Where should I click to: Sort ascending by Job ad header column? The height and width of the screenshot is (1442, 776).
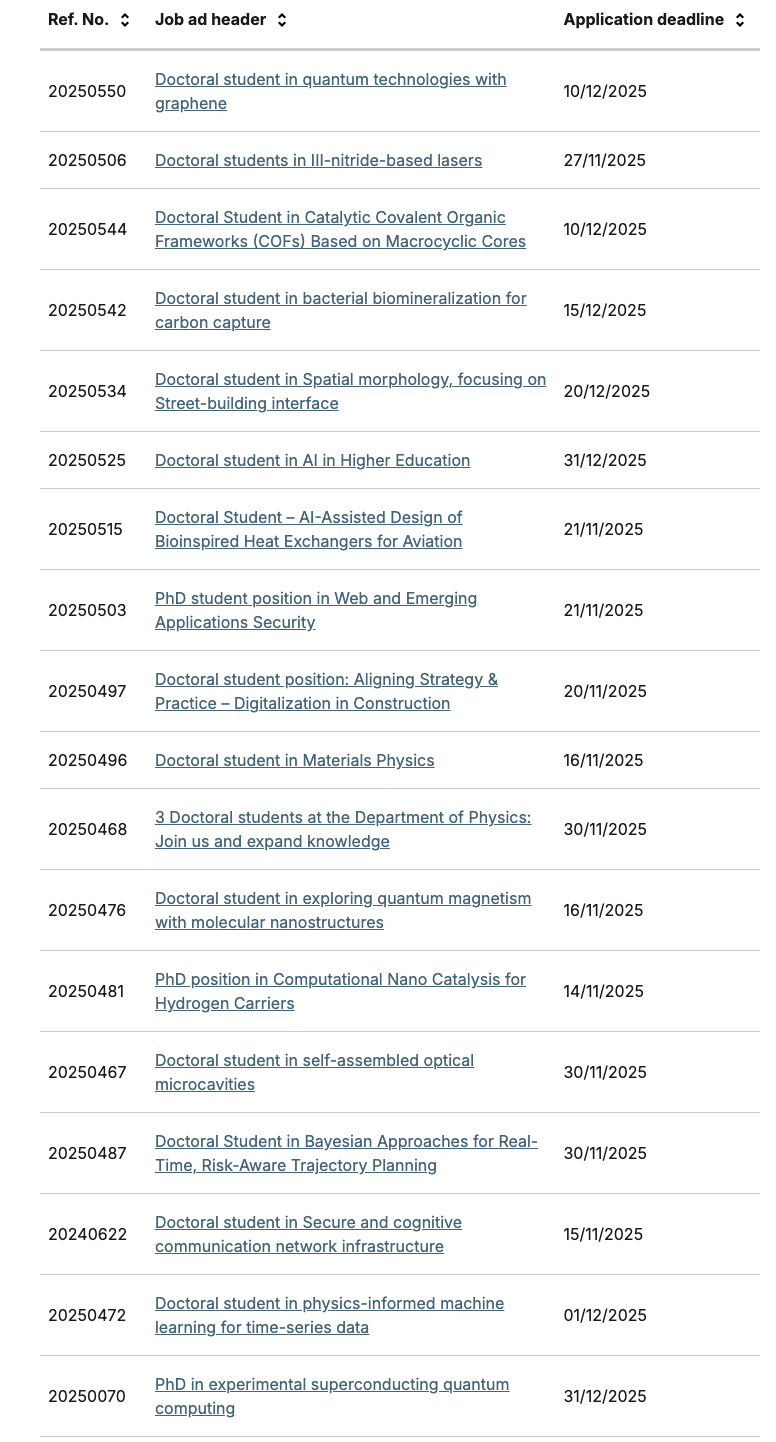279,15
